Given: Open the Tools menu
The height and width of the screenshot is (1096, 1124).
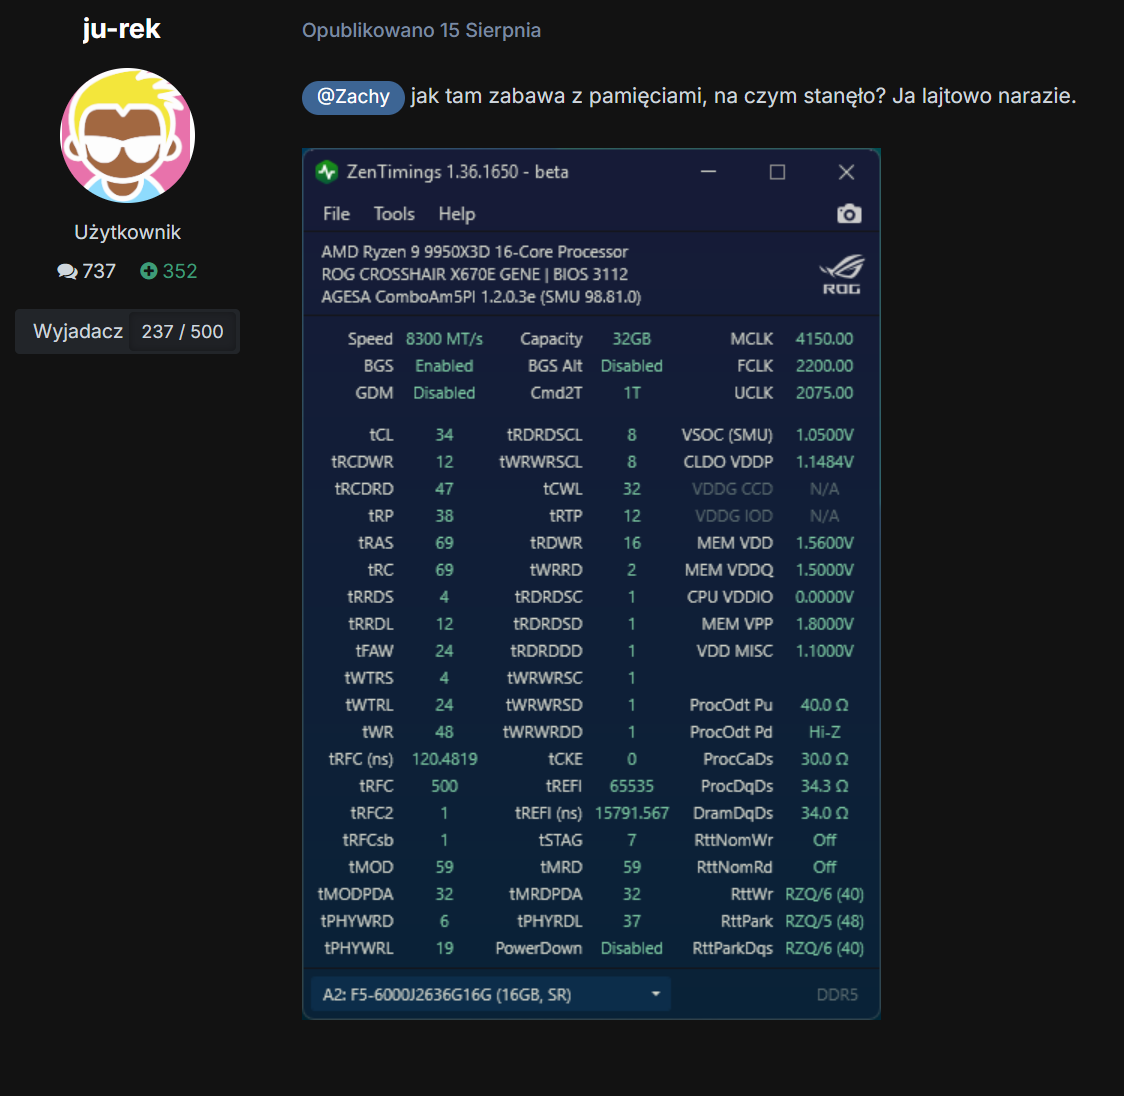Looking at the screenshot, I should [x=394, y=214].
